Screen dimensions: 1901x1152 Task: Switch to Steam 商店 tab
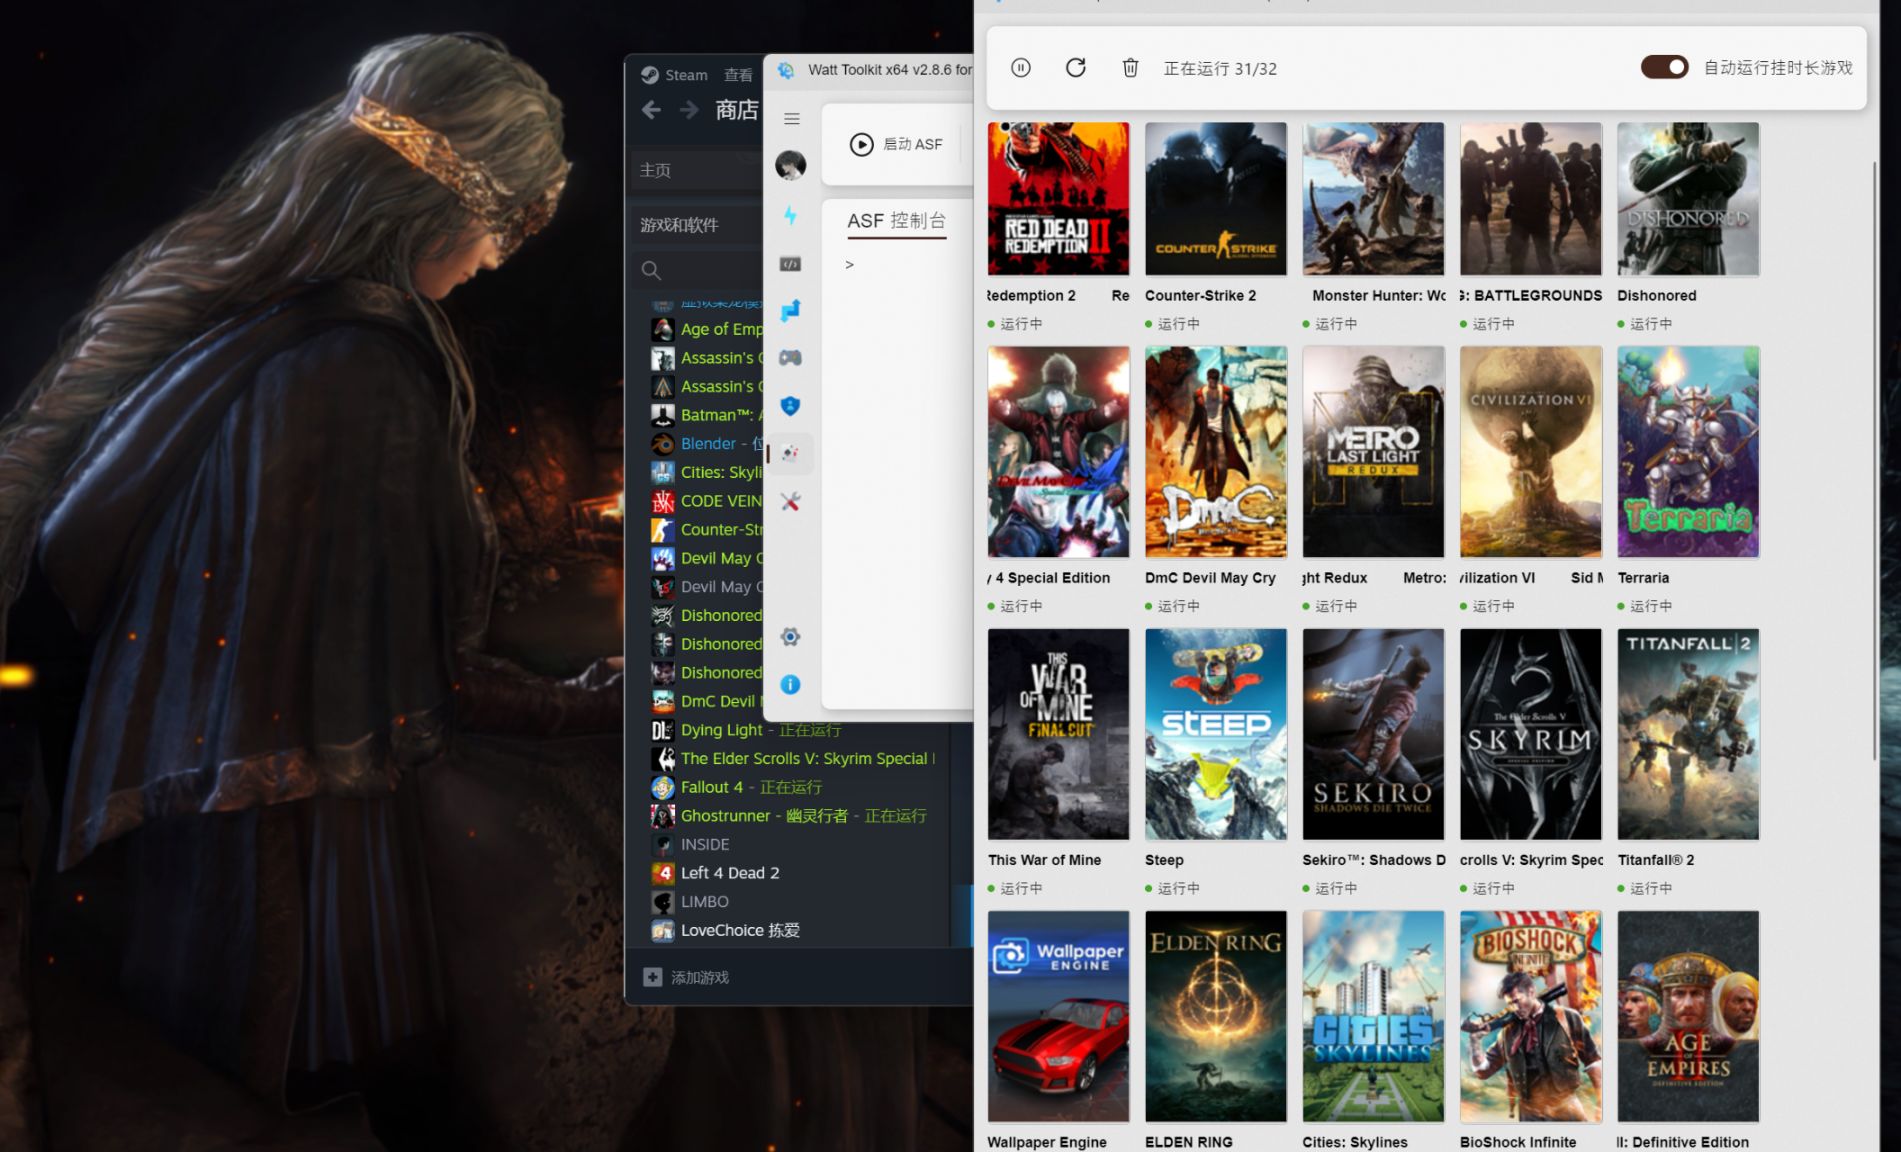coord(737,110)
